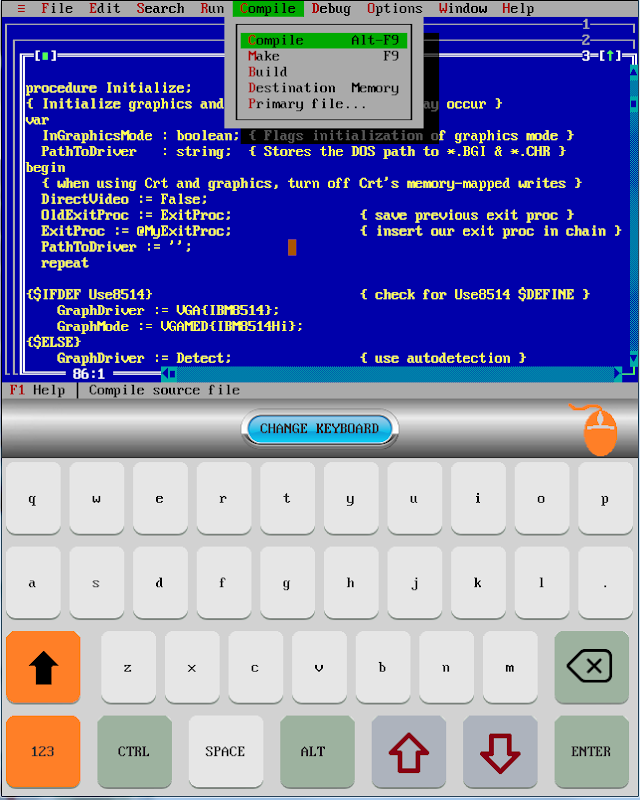640x800 pixels.
Task: Tap the h key
Action: point(351,583)
